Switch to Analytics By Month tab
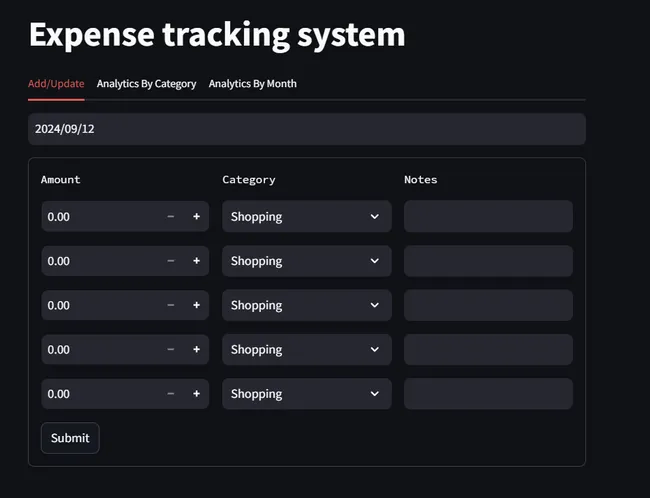The height and width of the screenshot is (498, 650). click(252, 84)
